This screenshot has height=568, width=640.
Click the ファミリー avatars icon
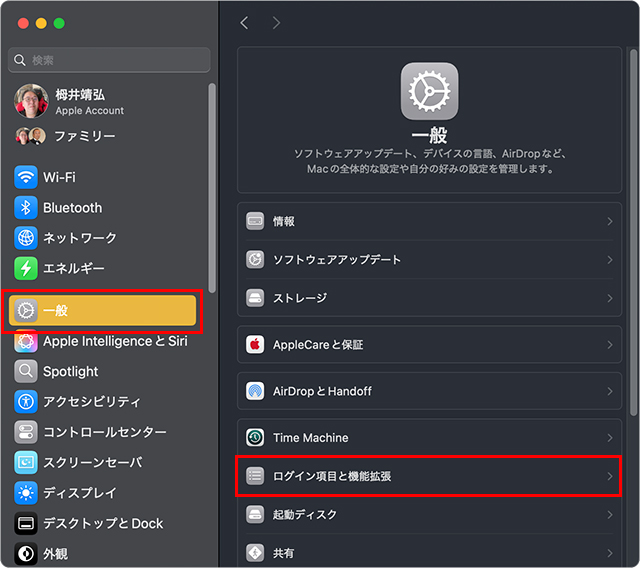(30, 136)
